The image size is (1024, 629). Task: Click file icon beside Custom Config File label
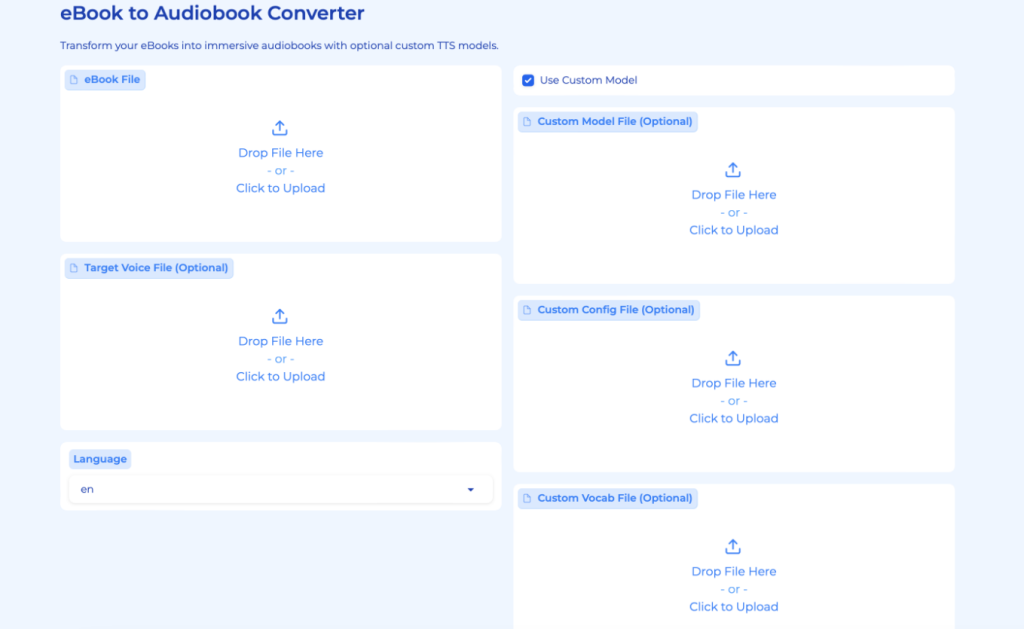(x=527, y=310)
